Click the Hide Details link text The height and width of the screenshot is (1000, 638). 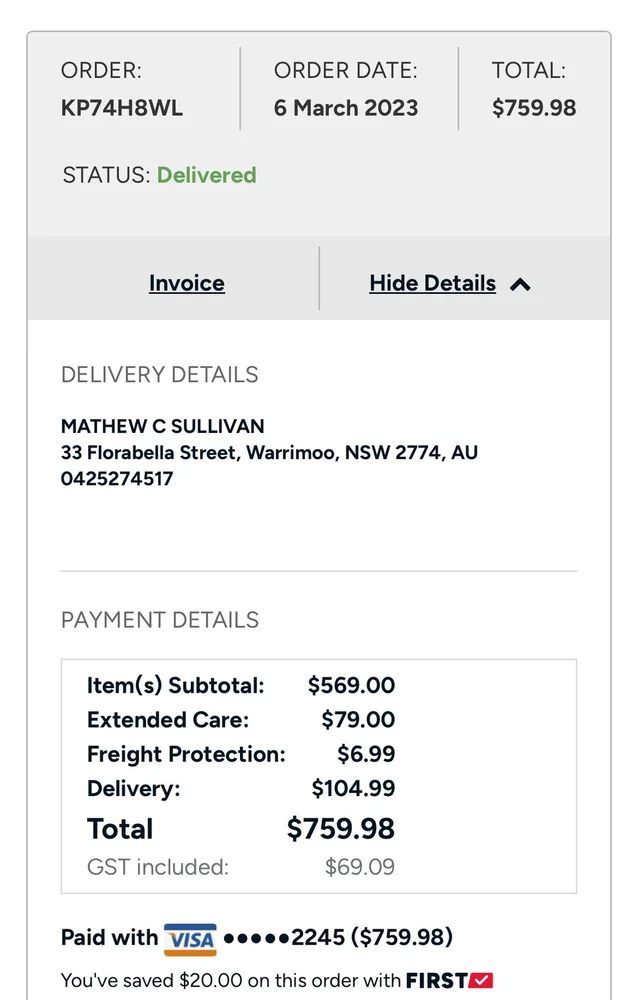(432, 283)
